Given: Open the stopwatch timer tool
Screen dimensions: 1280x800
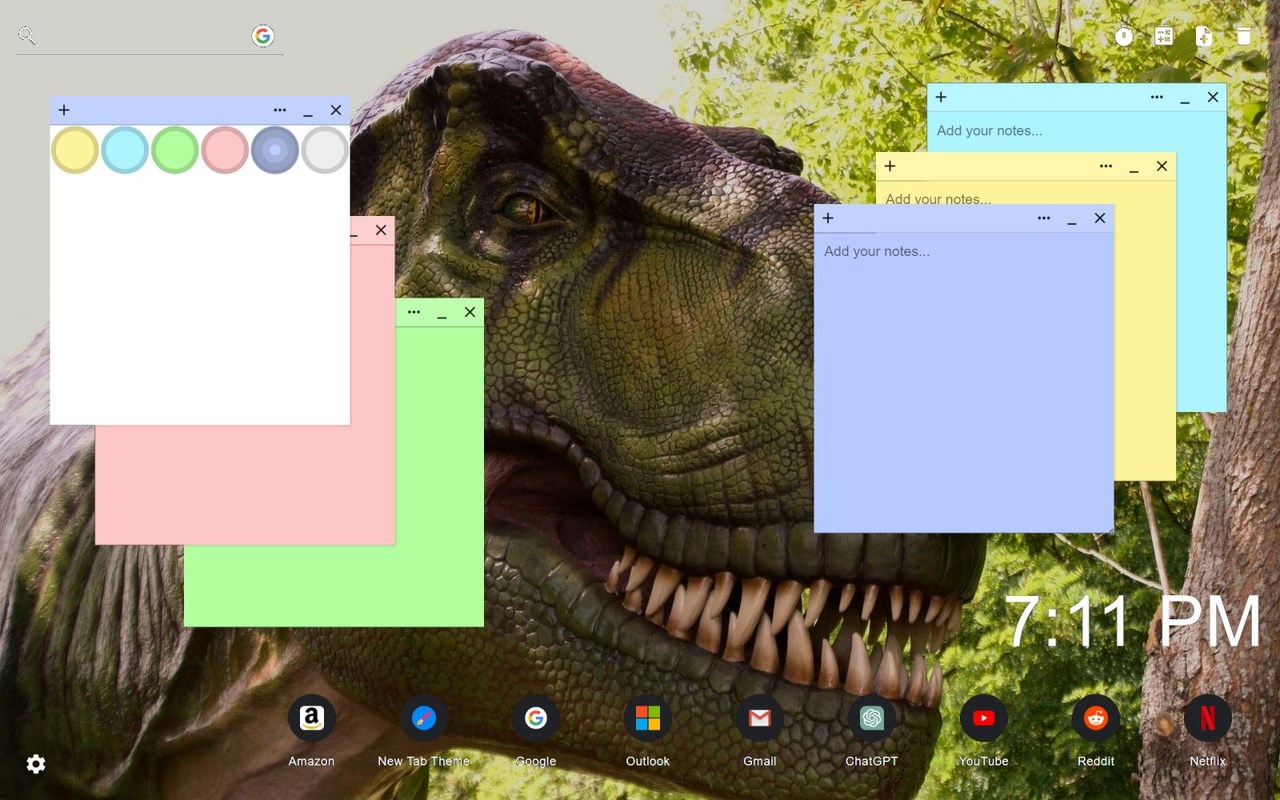Looking at the screenshot, I should [x=1124, y=36].
